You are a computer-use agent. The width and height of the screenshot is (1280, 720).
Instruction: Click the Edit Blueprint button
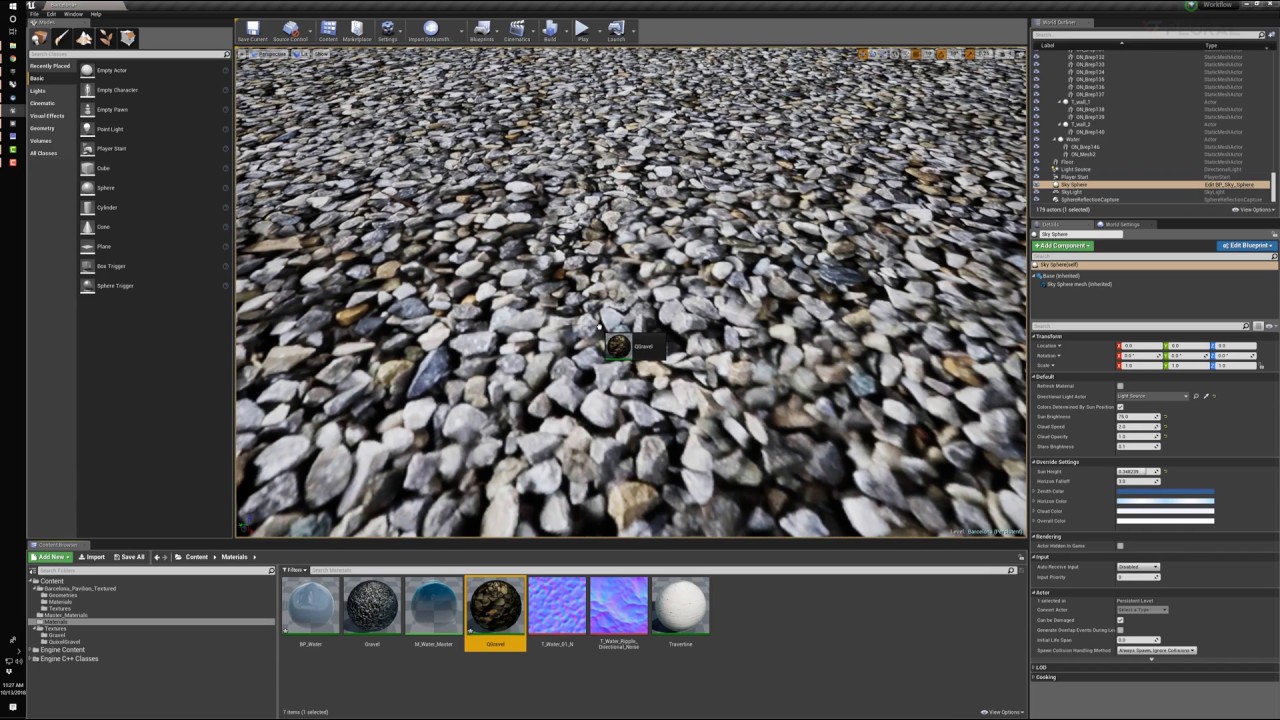[1246, 246]
